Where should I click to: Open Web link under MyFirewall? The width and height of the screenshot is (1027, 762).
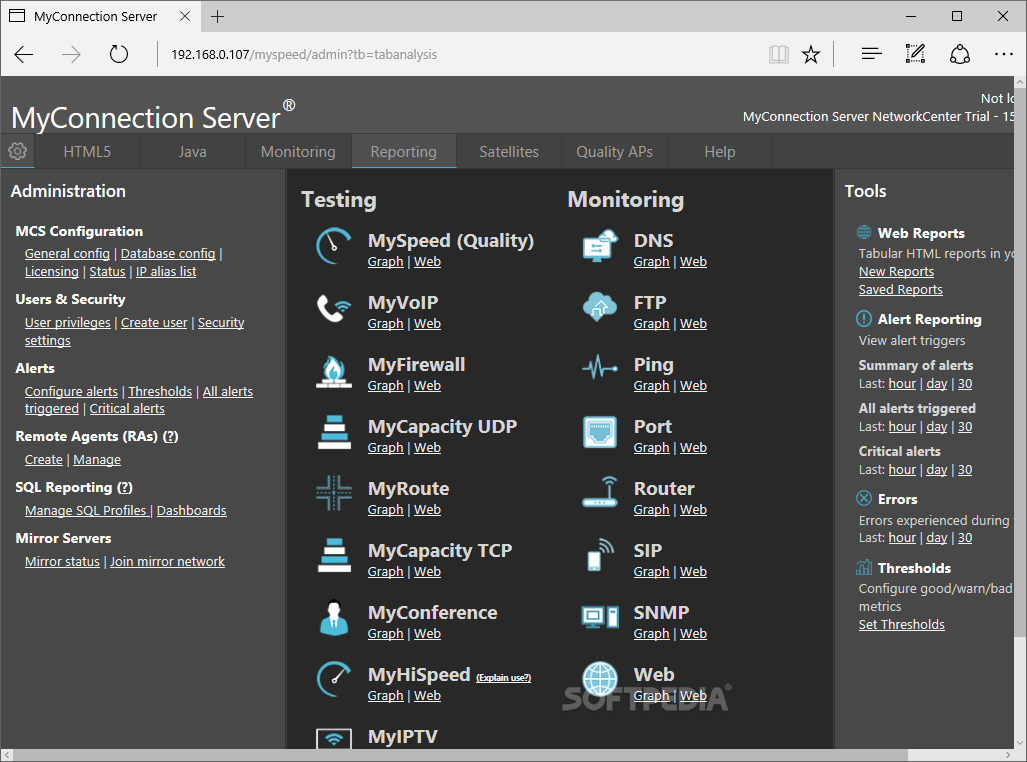pos(428,385)
